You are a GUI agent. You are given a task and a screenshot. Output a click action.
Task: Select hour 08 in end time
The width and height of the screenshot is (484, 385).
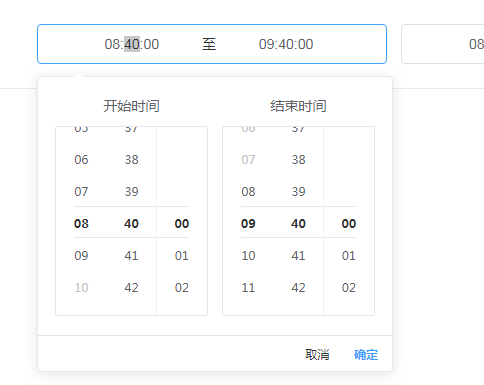tap(248, 192)
